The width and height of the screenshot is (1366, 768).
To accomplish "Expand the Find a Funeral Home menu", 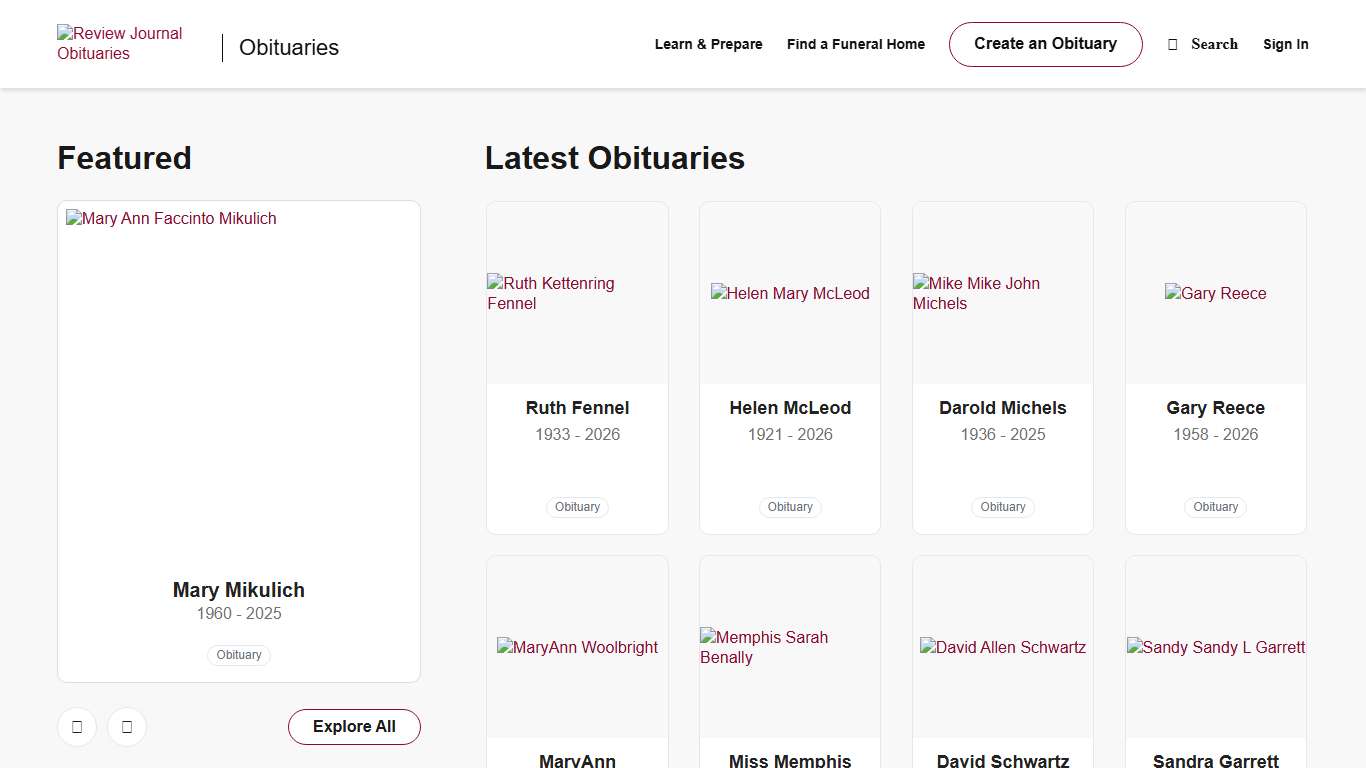I will [856, 44].
